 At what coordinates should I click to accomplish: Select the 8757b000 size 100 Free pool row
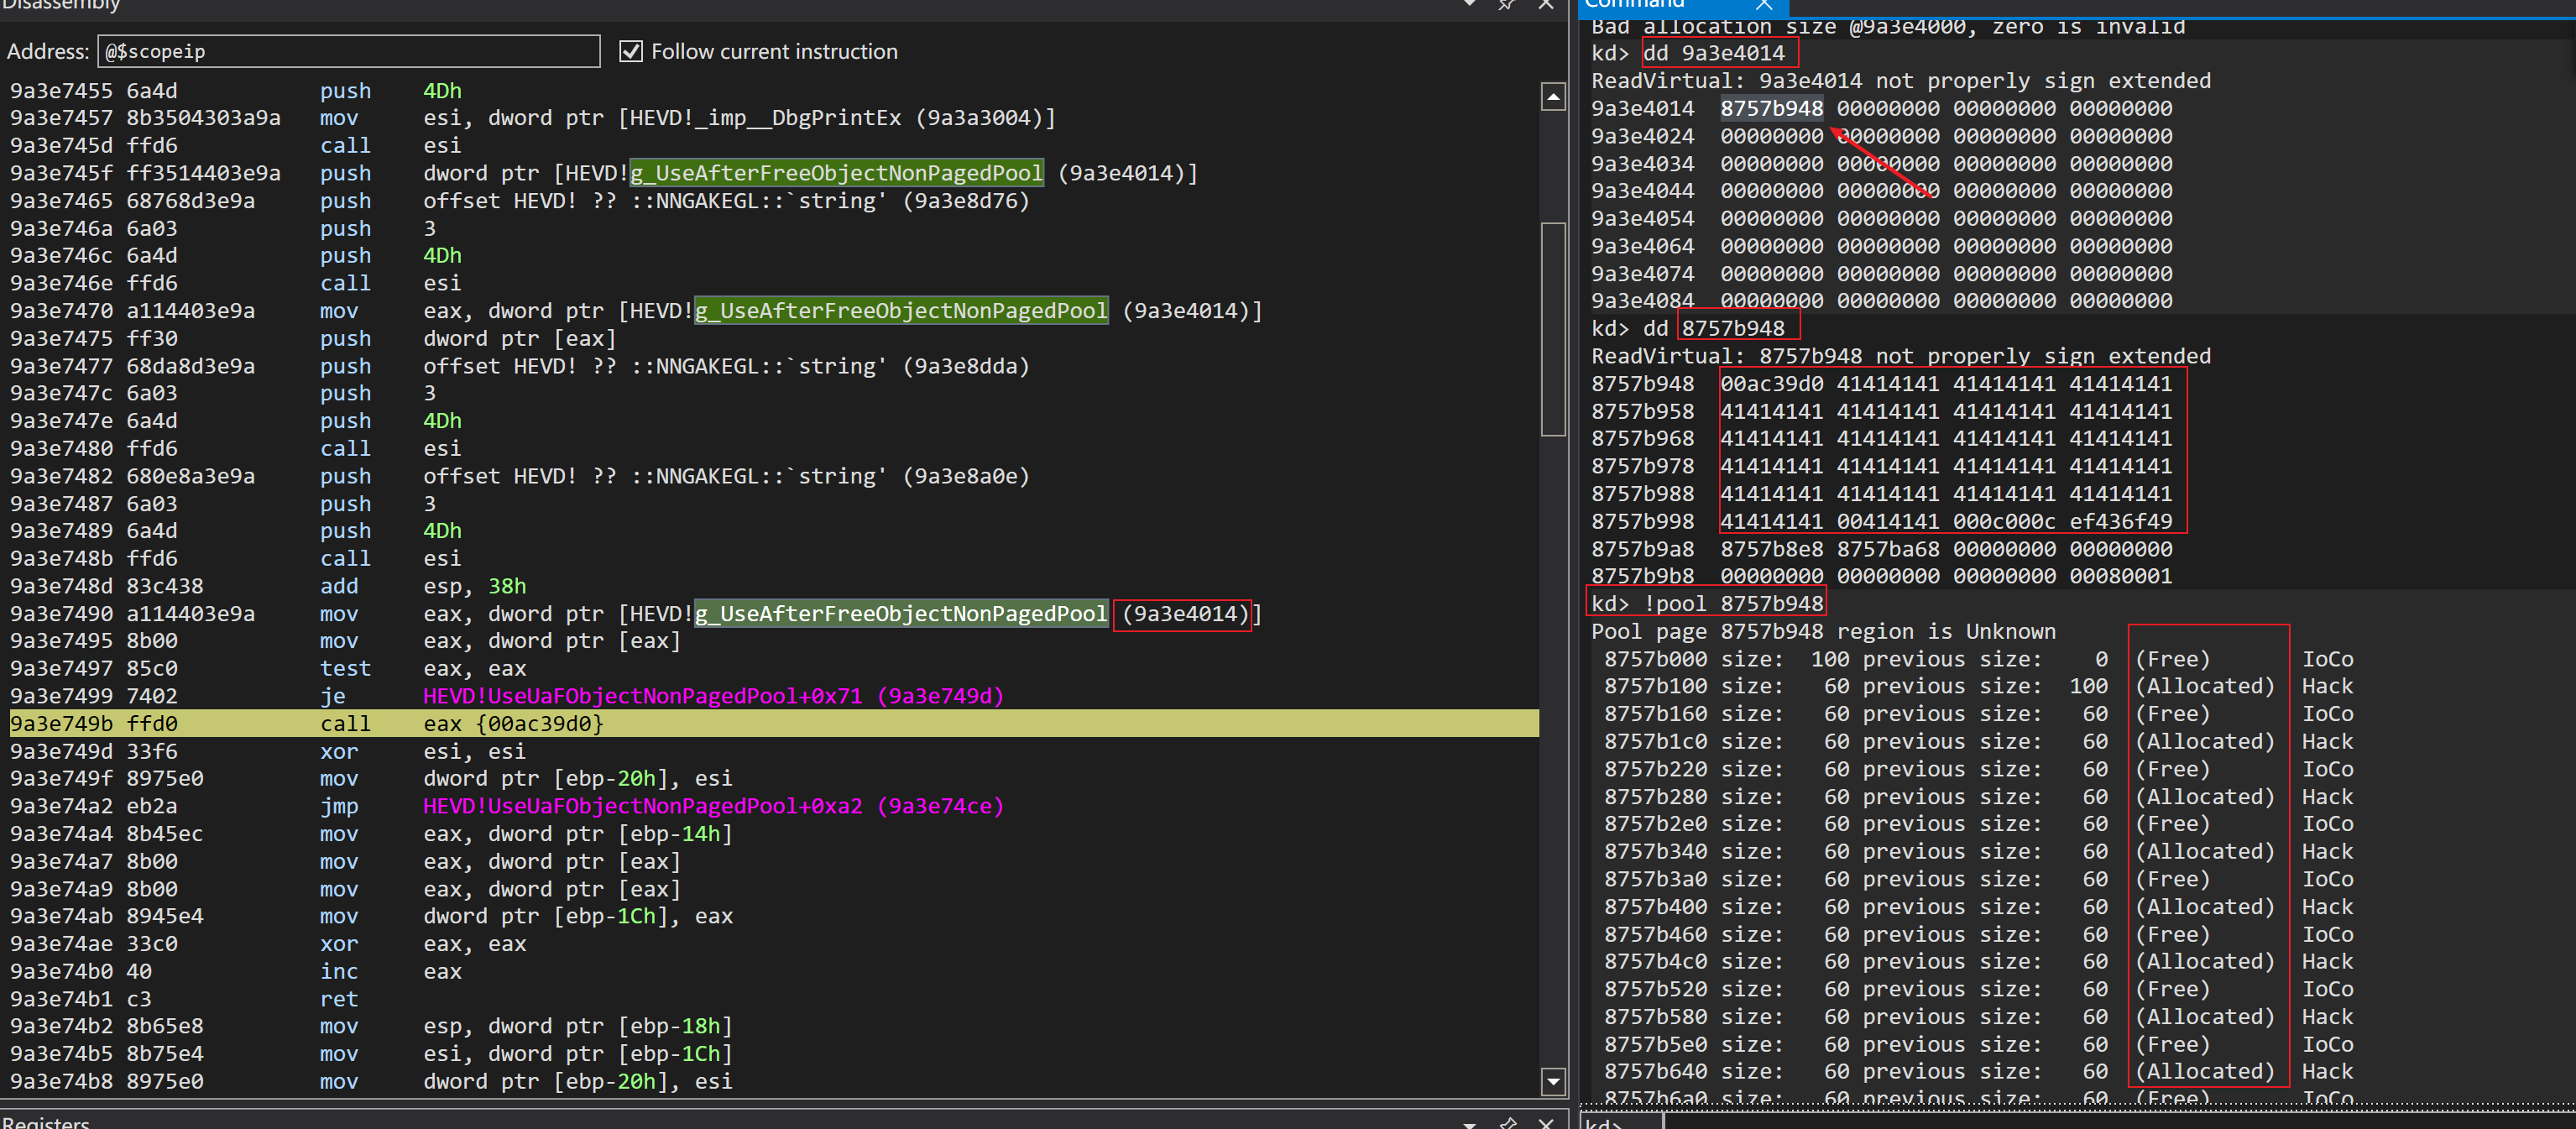click(1978, 659)
